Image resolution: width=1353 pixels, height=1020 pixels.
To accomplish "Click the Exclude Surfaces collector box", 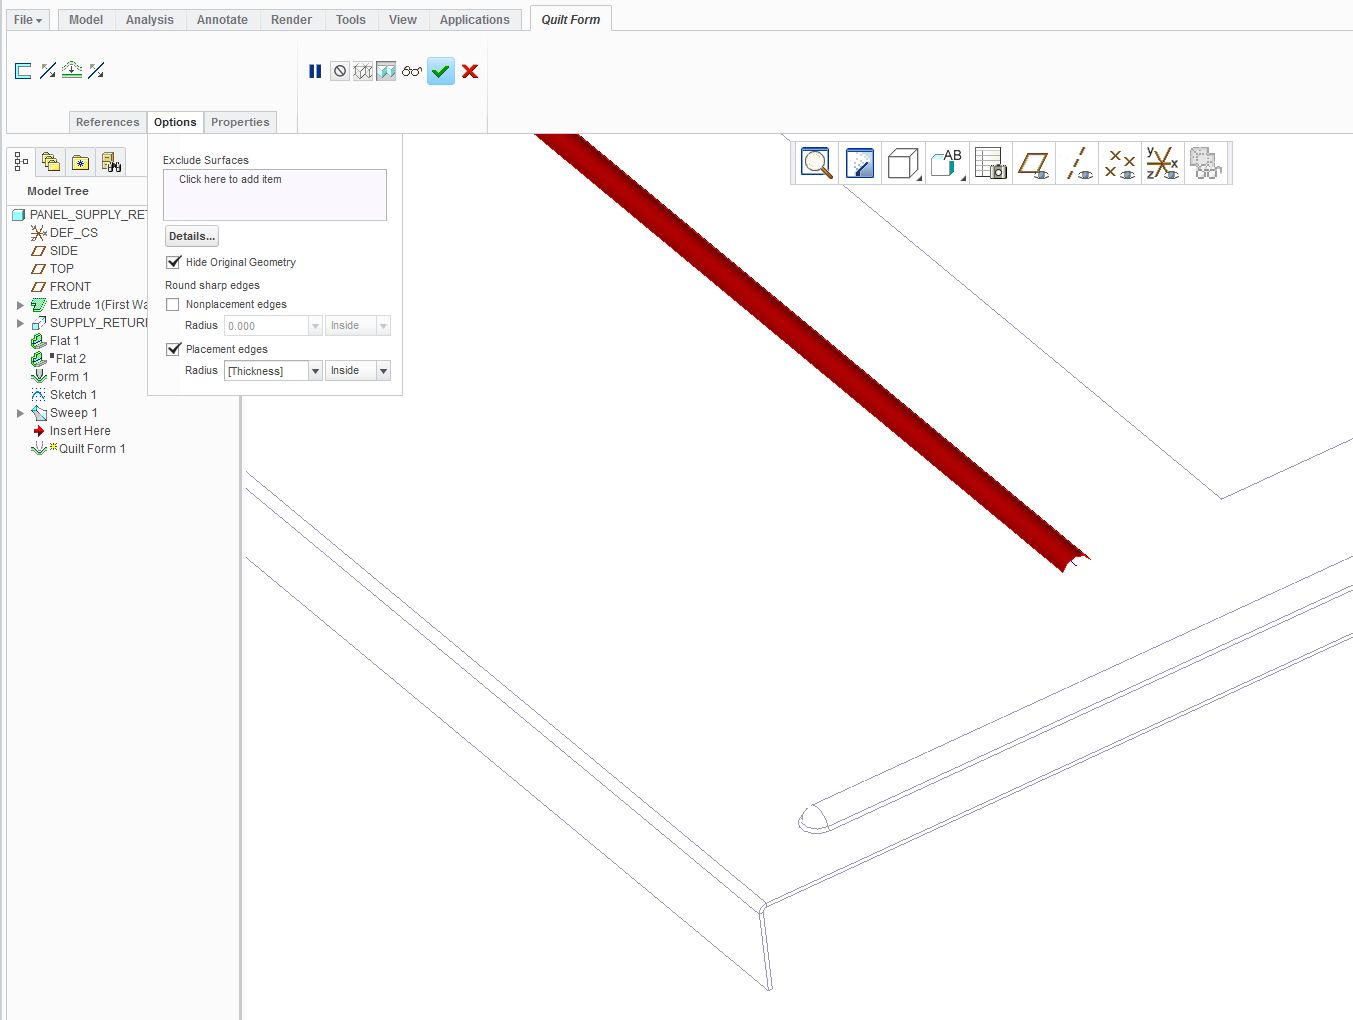I will (x=275, y=195).
